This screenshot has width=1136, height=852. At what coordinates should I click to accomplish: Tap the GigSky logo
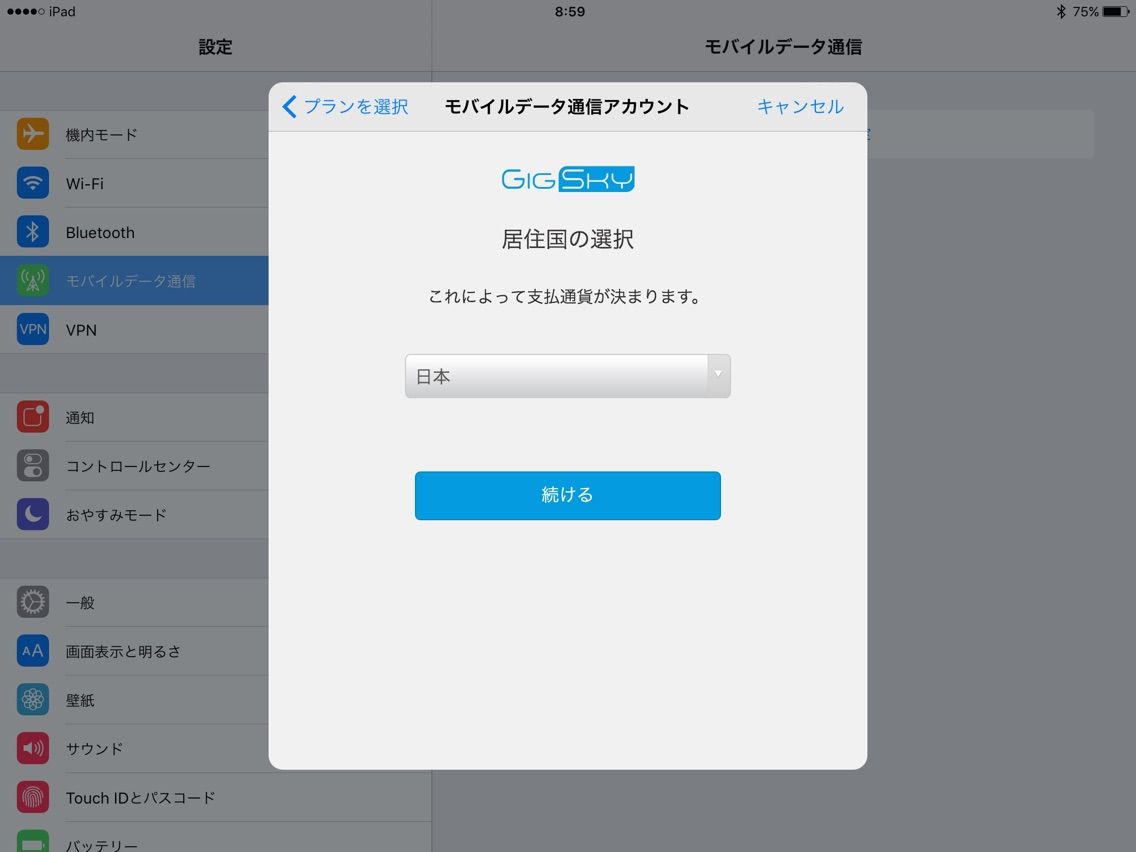coord(568,179)
